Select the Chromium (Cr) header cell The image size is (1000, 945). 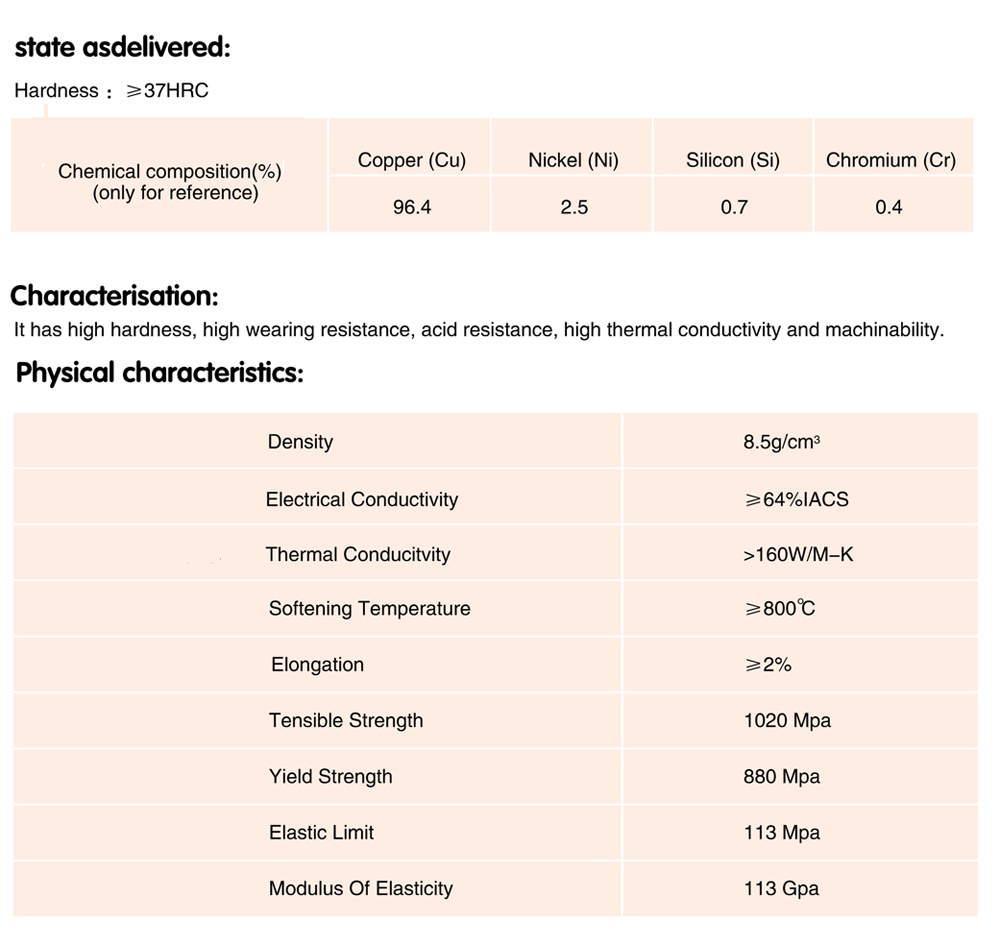click(891, 160)
